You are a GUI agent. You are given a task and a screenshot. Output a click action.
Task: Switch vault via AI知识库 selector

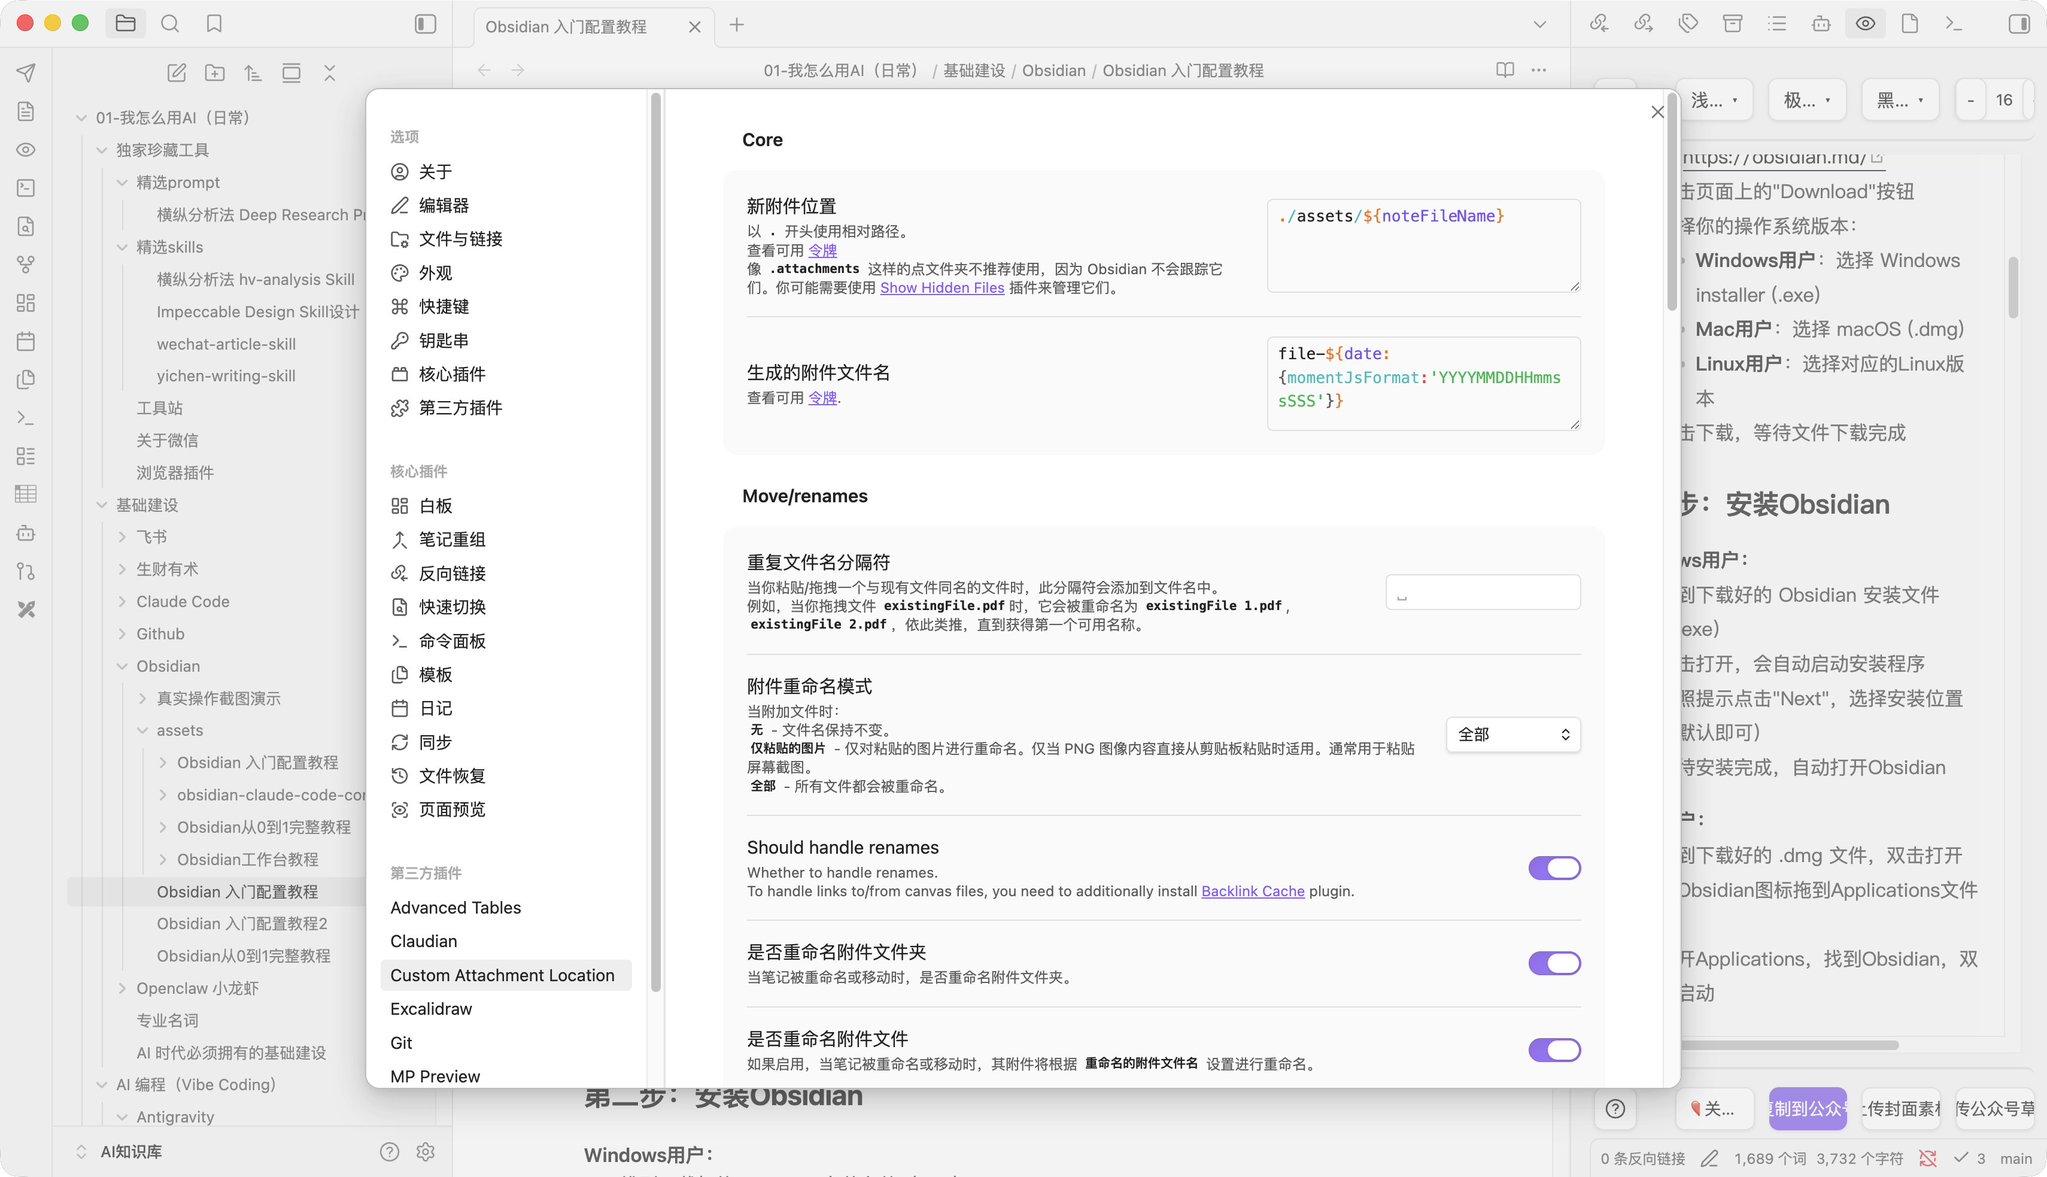(120, 1152)
